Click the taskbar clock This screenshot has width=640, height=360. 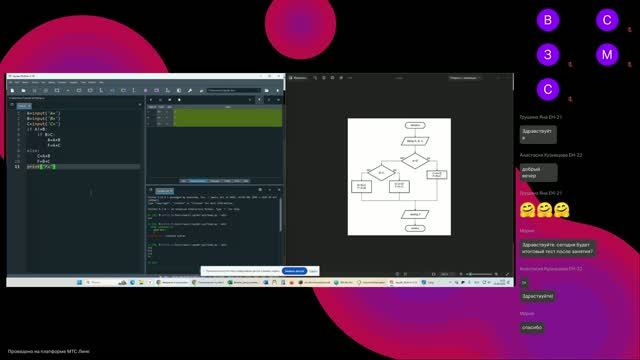501,282
